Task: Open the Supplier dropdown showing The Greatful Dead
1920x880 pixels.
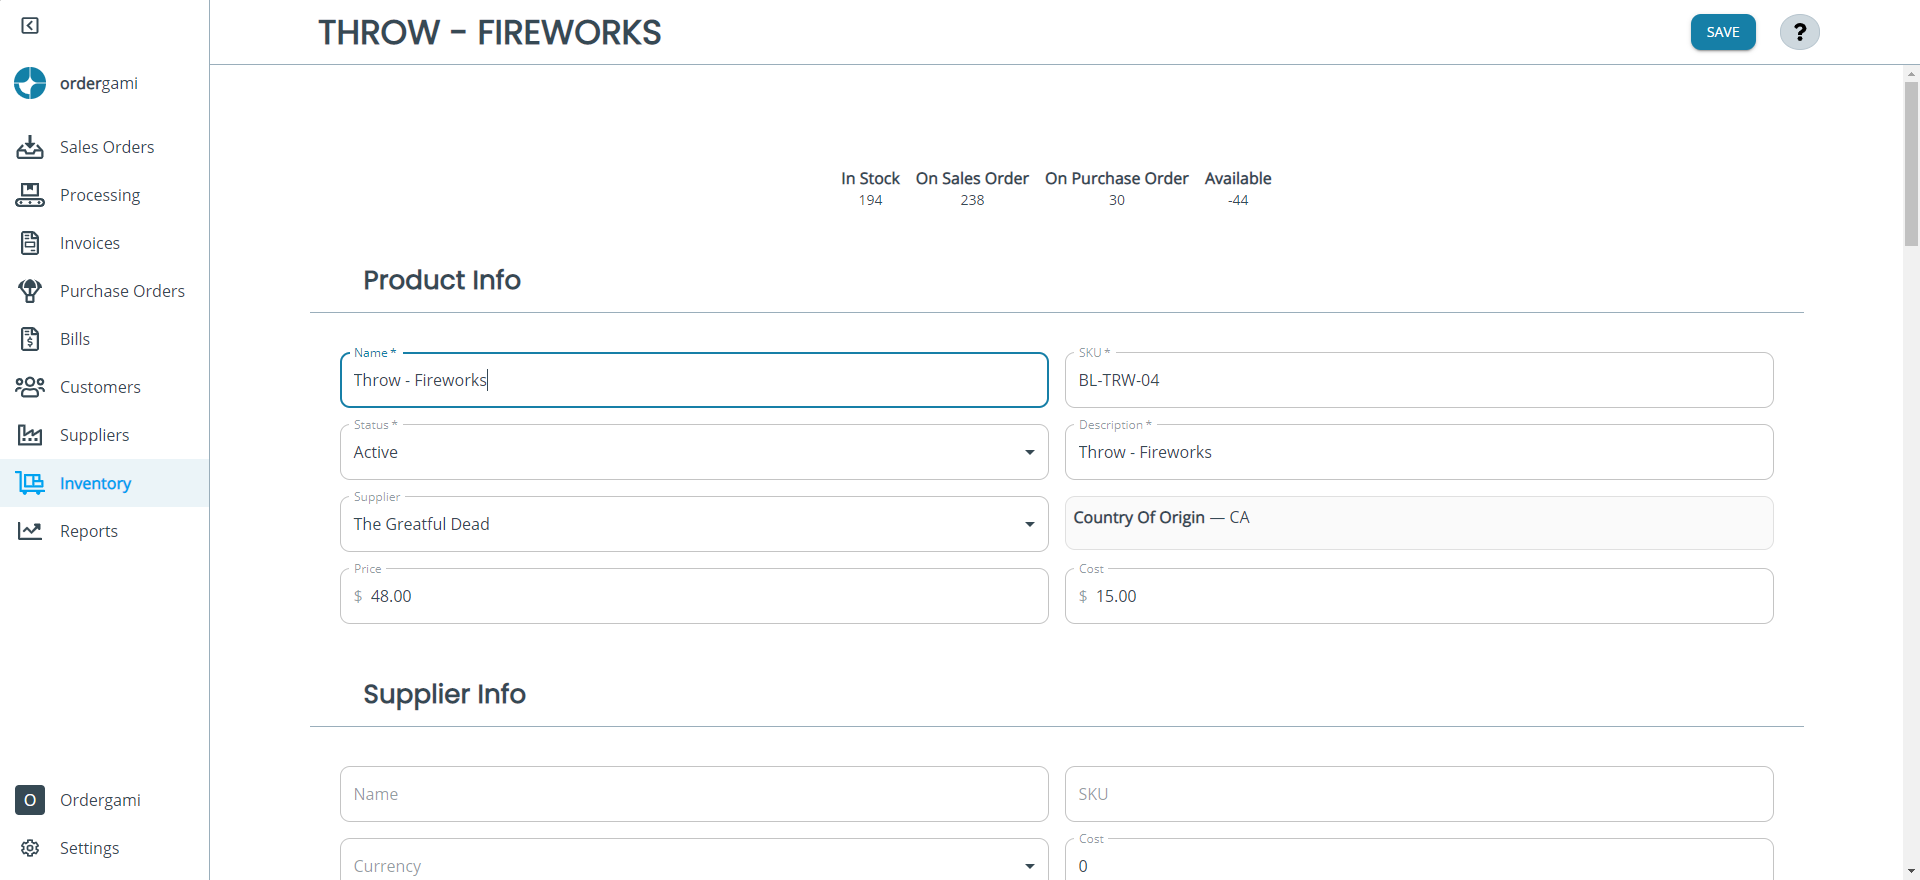Action: pyautogui.click(x=694, y=524)
